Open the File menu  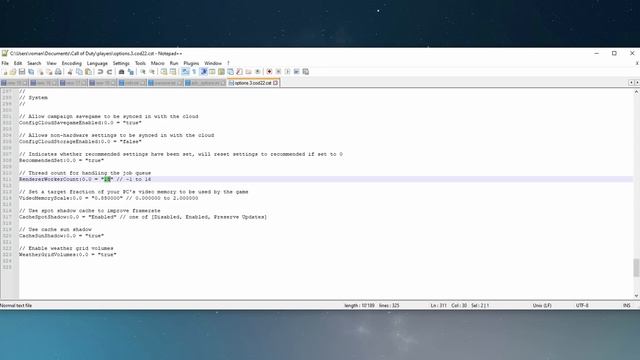pyautogui.click(x=5, y=63)
